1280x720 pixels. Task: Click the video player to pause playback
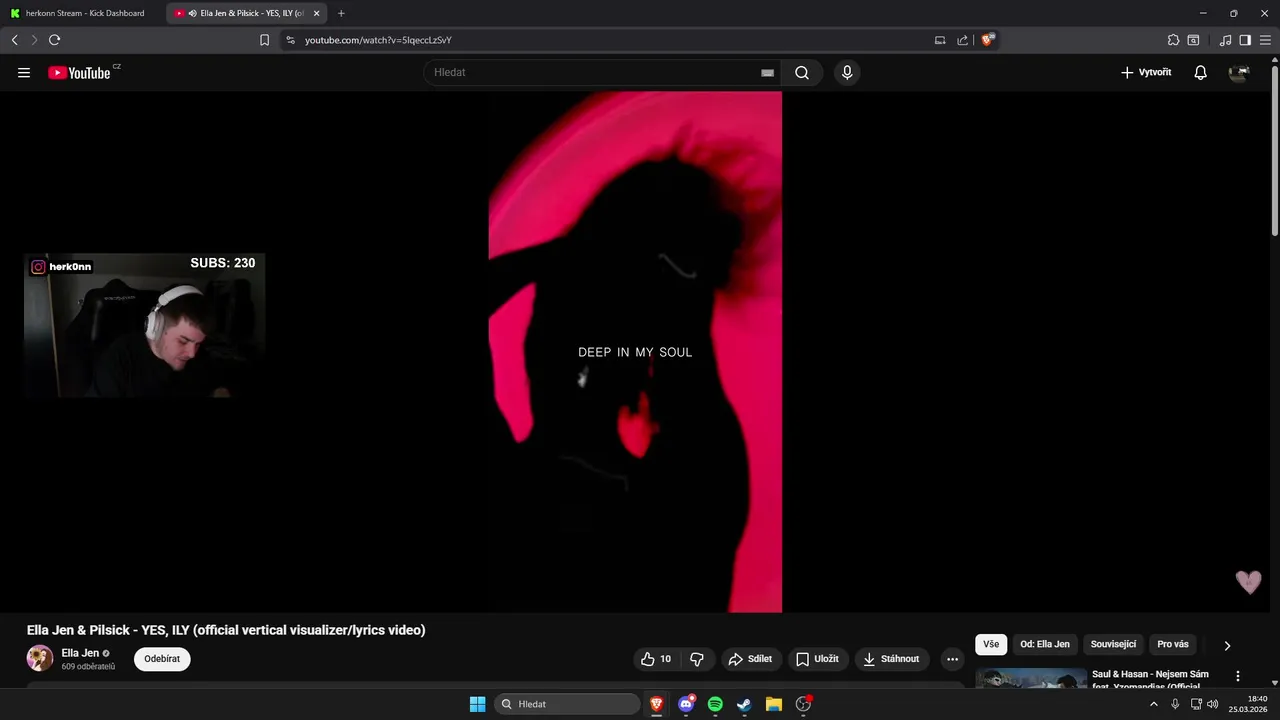[635, 352]
